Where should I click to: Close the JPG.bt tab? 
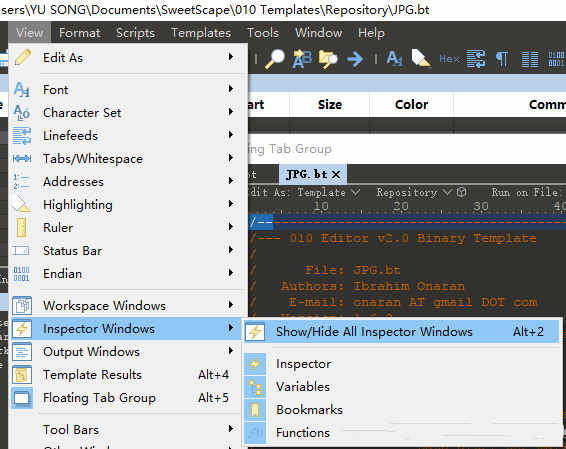(336, 175)
